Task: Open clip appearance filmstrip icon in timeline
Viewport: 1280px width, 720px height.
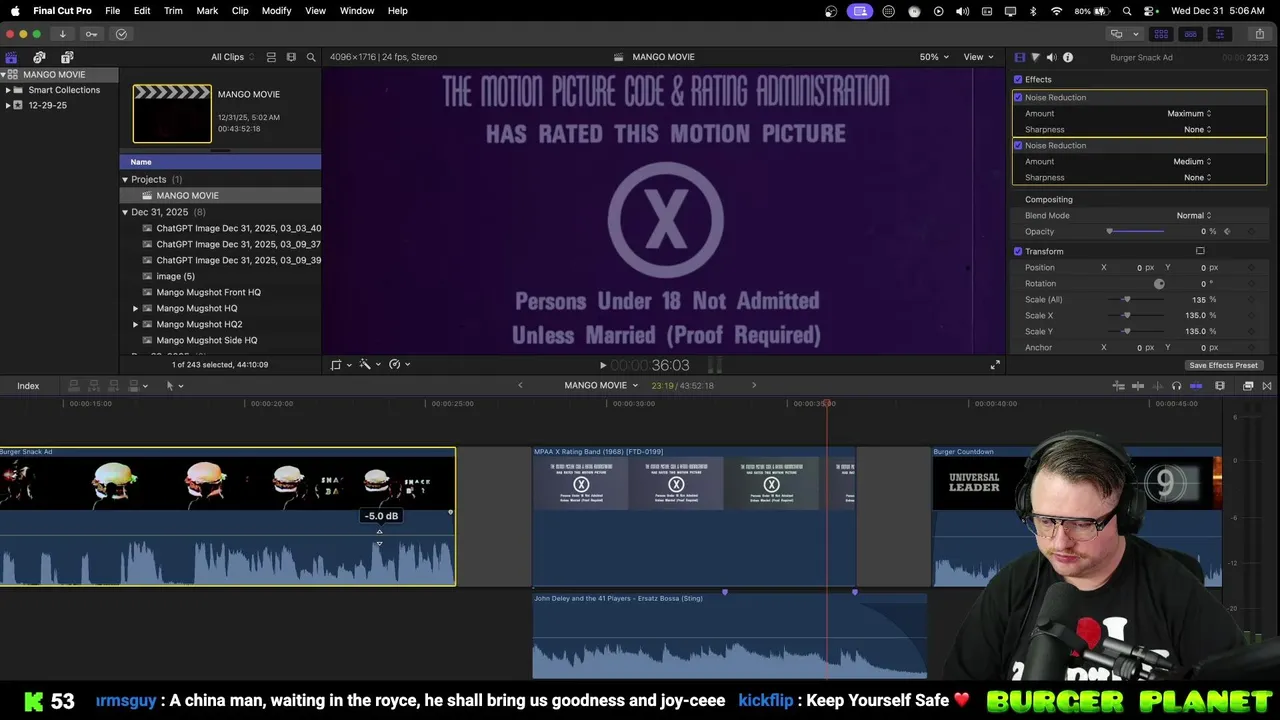Action: [1219, 386]
